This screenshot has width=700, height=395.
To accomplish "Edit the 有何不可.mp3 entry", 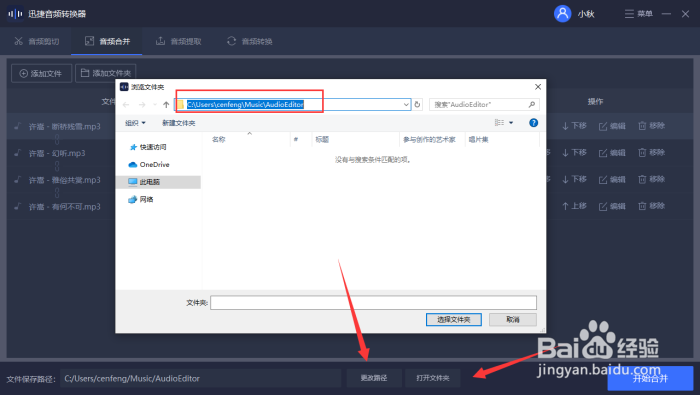I will pos(612,206).
